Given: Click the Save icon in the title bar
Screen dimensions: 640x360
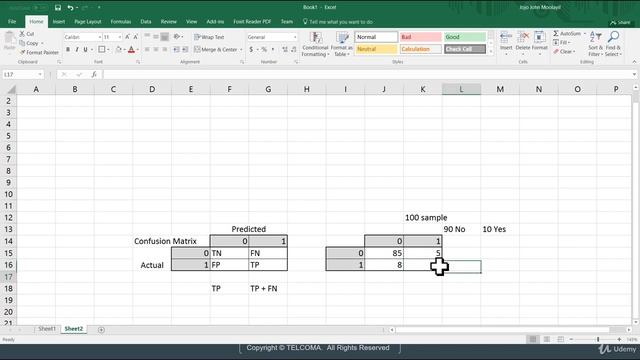Looking at the screenshot, I should (x=58, y=7).
